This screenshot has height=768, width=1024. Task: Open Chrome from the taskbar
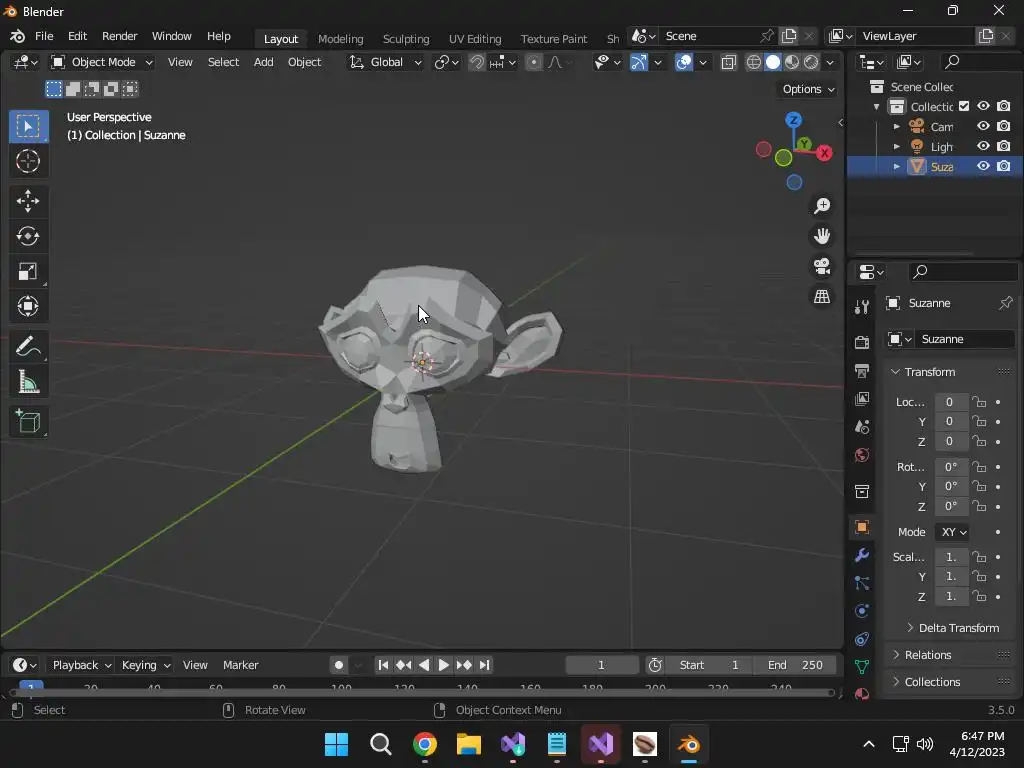(424, 744)
